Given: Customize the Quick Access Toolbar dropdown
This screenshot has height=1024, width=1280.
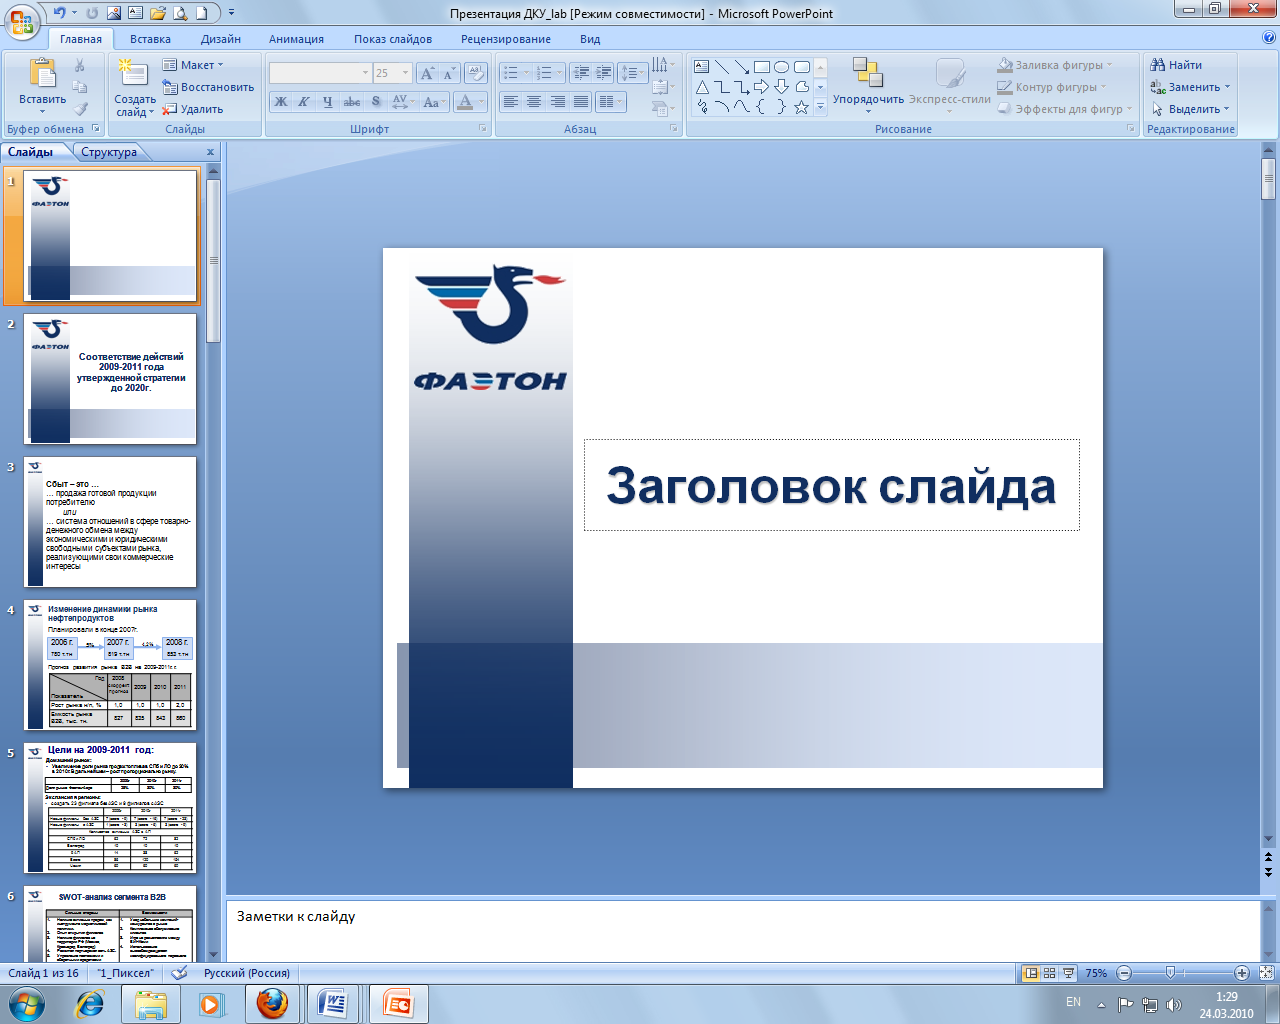Looking at the screenshot, I should tap(232, 13).
